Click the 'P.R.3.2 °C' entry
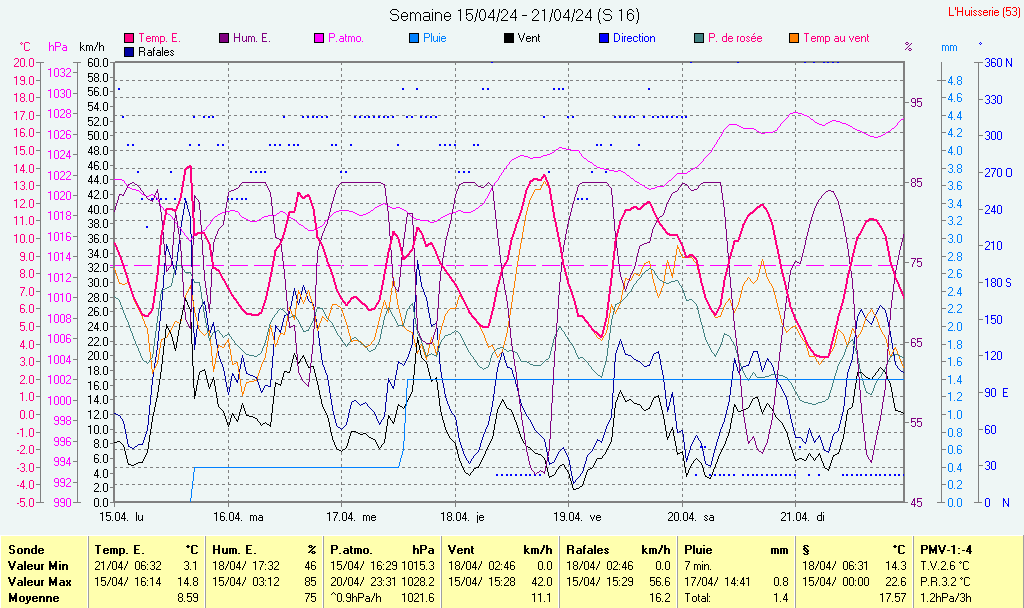 pos(945,582)
